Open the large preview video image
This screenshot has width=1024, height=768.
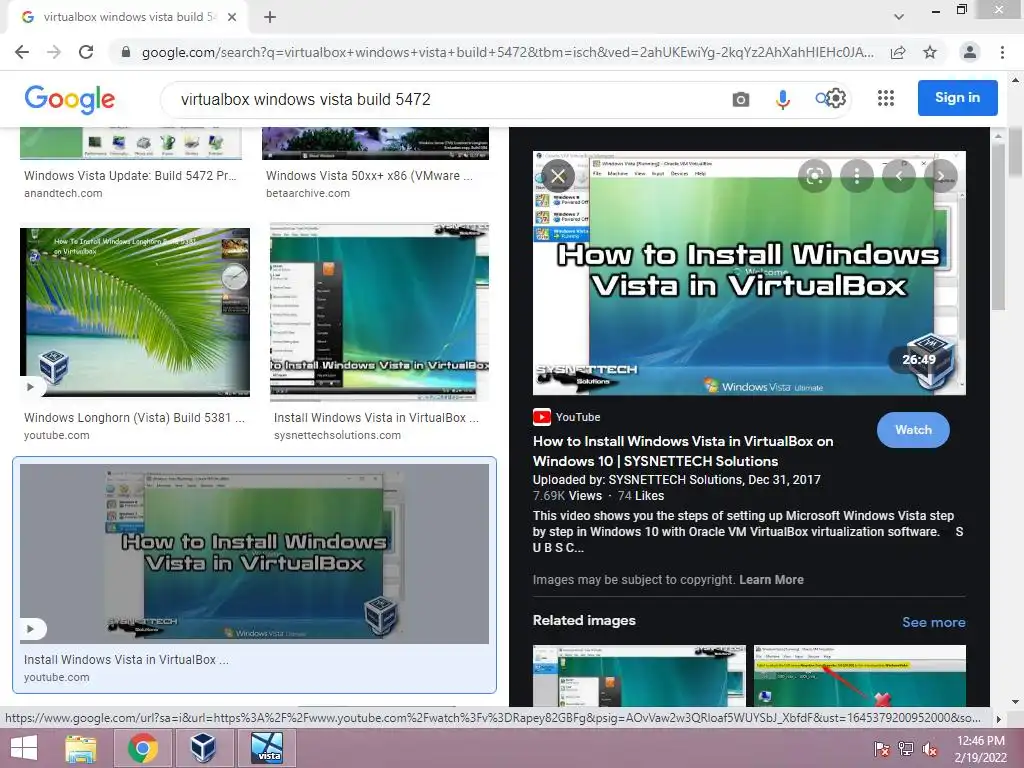(x=749, y=273)
